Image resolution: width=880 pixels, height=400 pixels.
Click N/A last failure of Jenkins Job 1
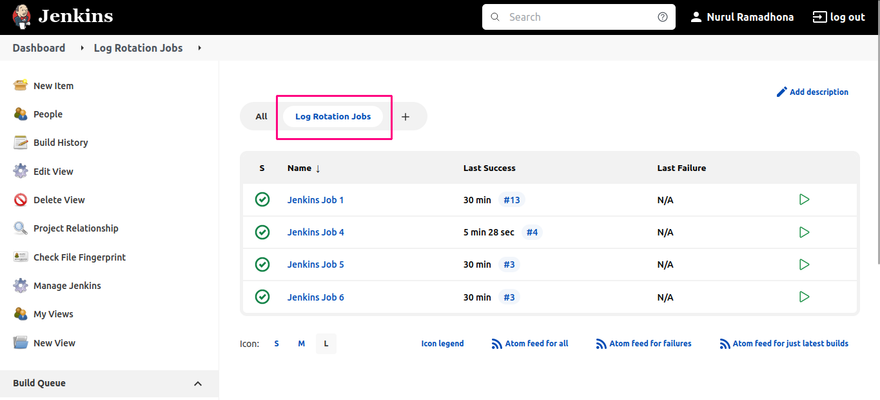(x=665, y=200)
